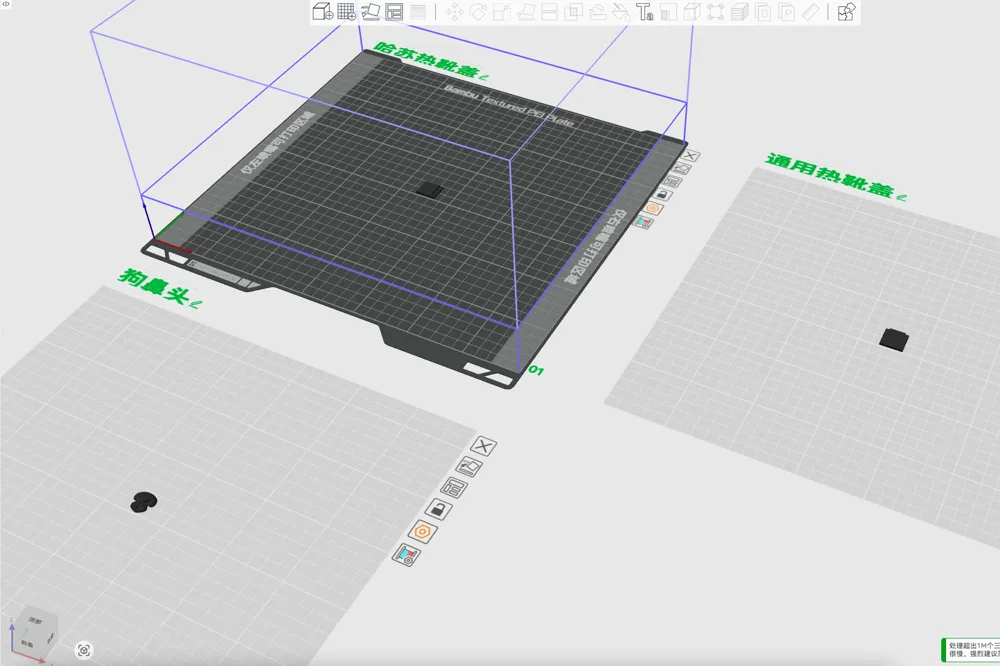Auto orient objects on 狗鼻头 plate
The image size is (1000, 666).
pyautogui.click(x=469, y=467)
